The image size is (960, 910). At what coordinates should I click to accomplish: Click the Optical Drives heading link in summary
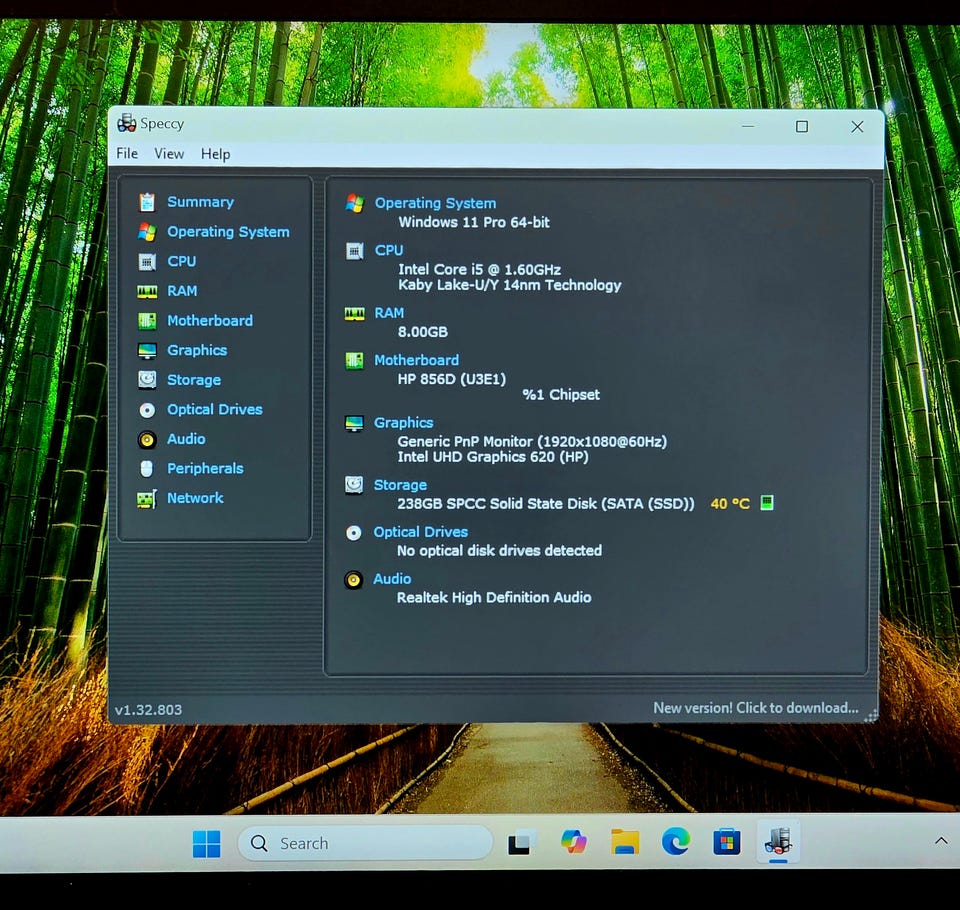pyautogui.click(x=421, y=532)
